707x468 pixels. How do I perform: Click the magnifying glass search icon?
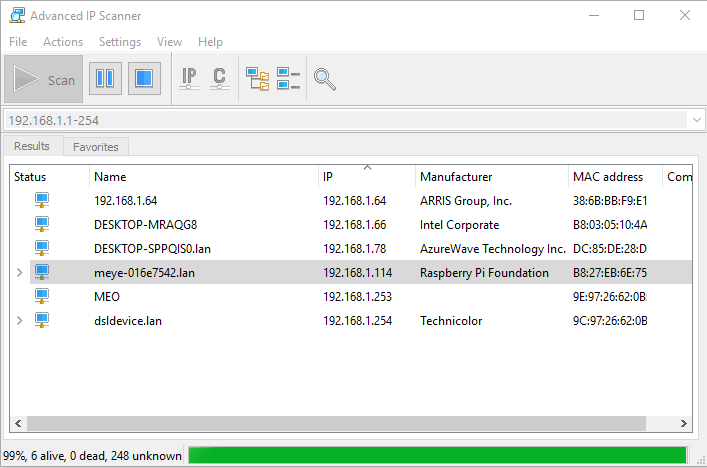(324, 79)
